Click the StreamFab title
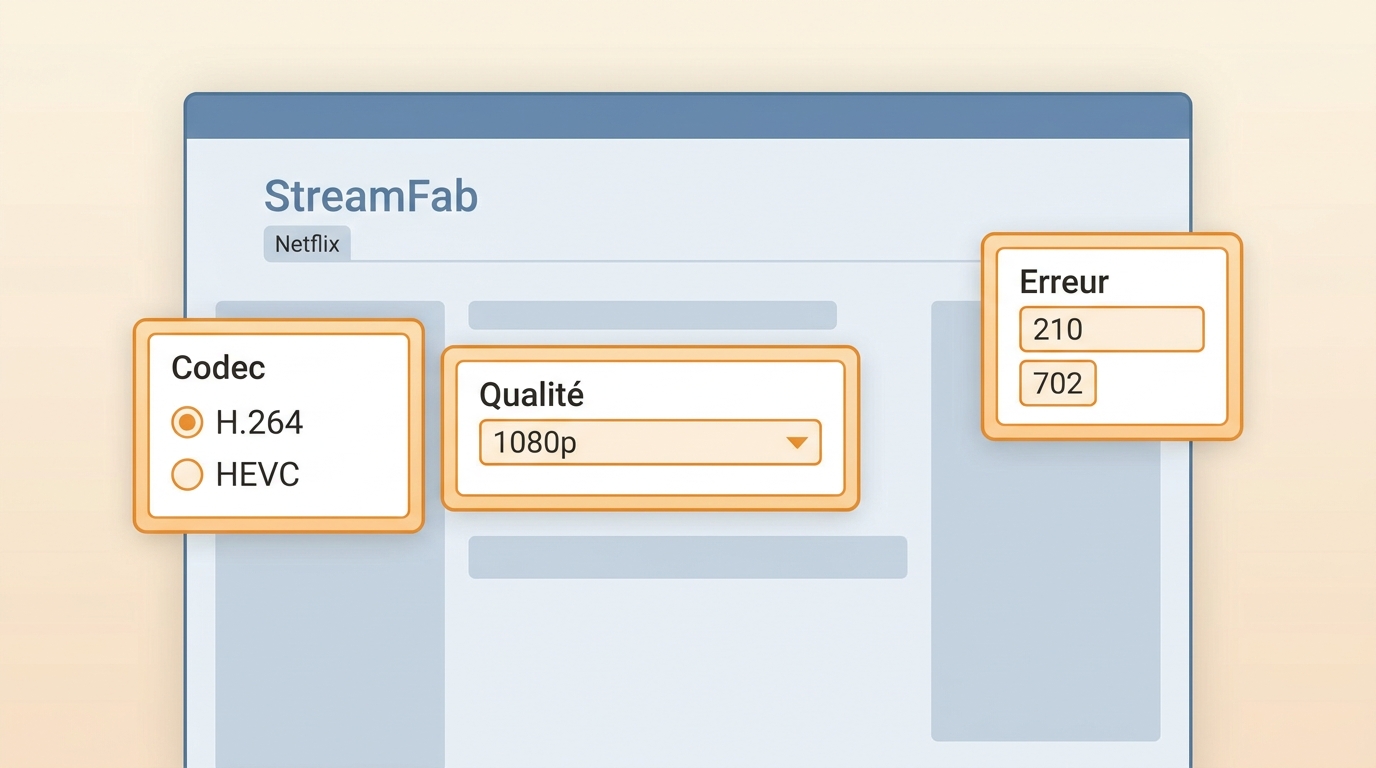The width and height of the screenshot is (1376, 768). (x=371, y=196)
